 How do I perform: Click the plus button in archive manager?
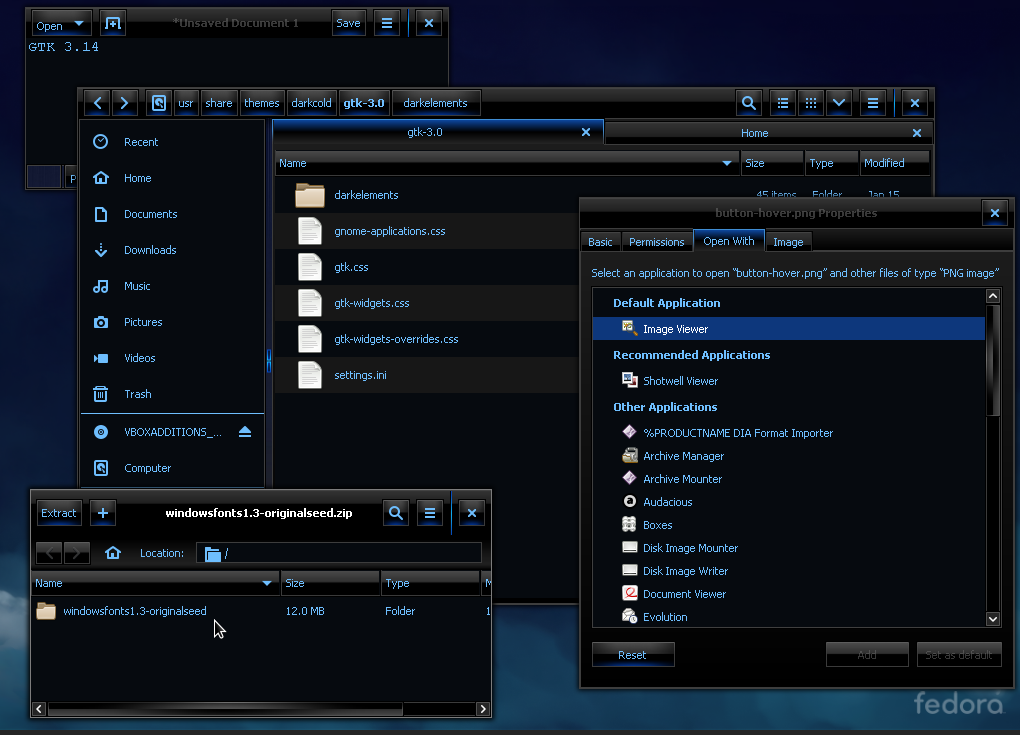tap(103, 513)
